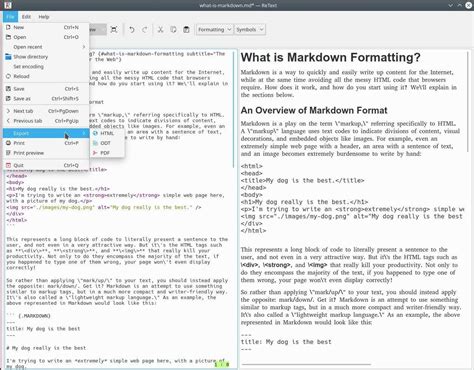Click the Print preview icon

click(9, 153)
